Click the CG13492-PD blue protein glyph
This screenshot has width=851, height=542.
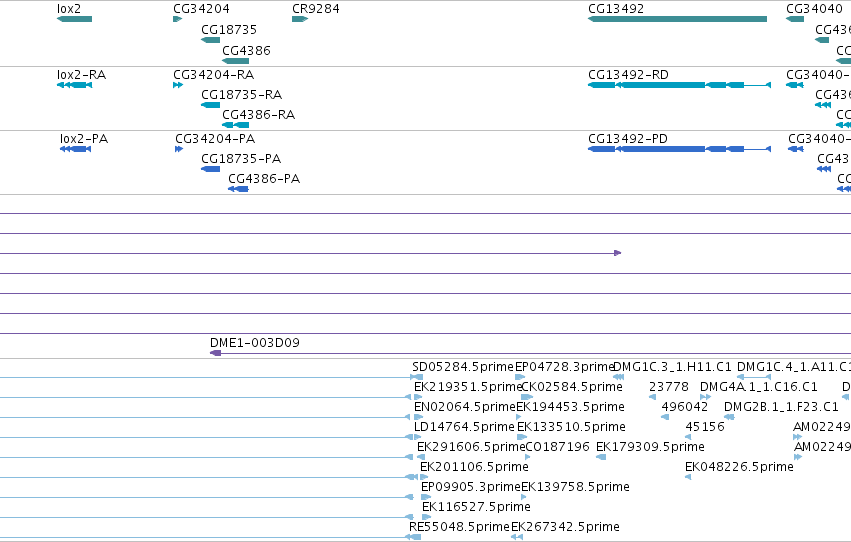tap(679, 149)
